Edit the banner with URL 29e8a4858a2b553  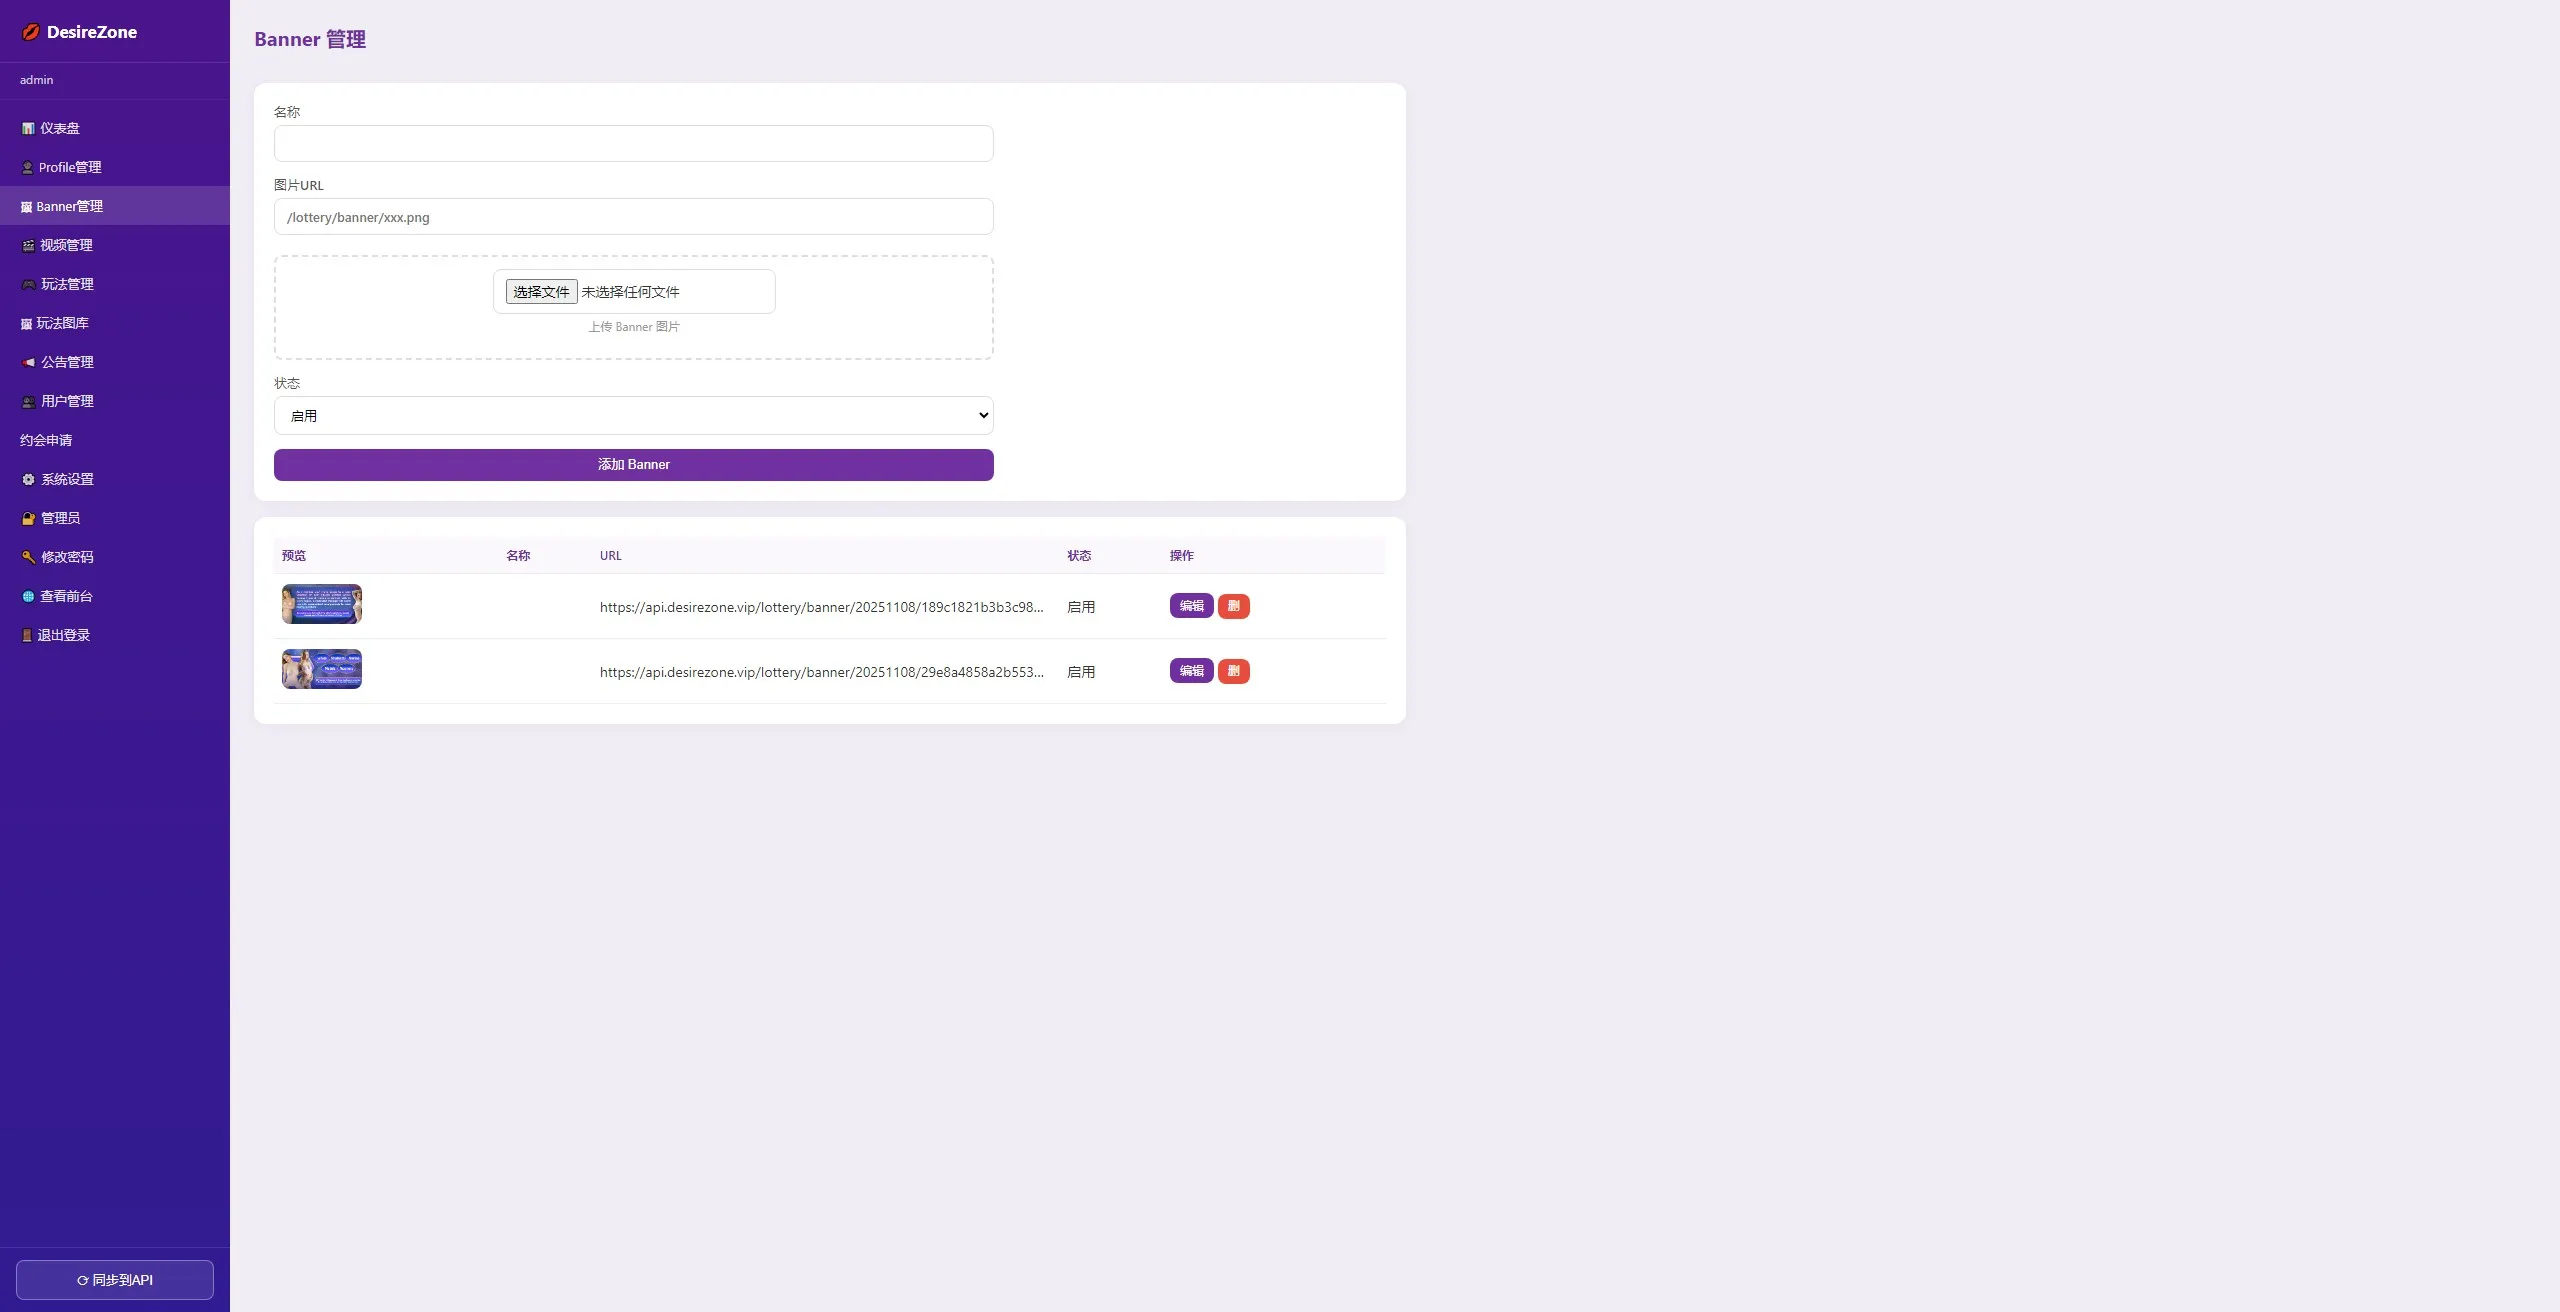pos(1191,671)
